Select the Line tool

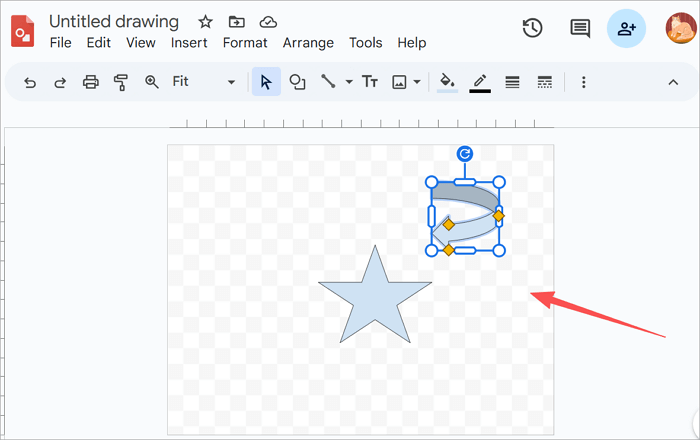pos(328,82)
